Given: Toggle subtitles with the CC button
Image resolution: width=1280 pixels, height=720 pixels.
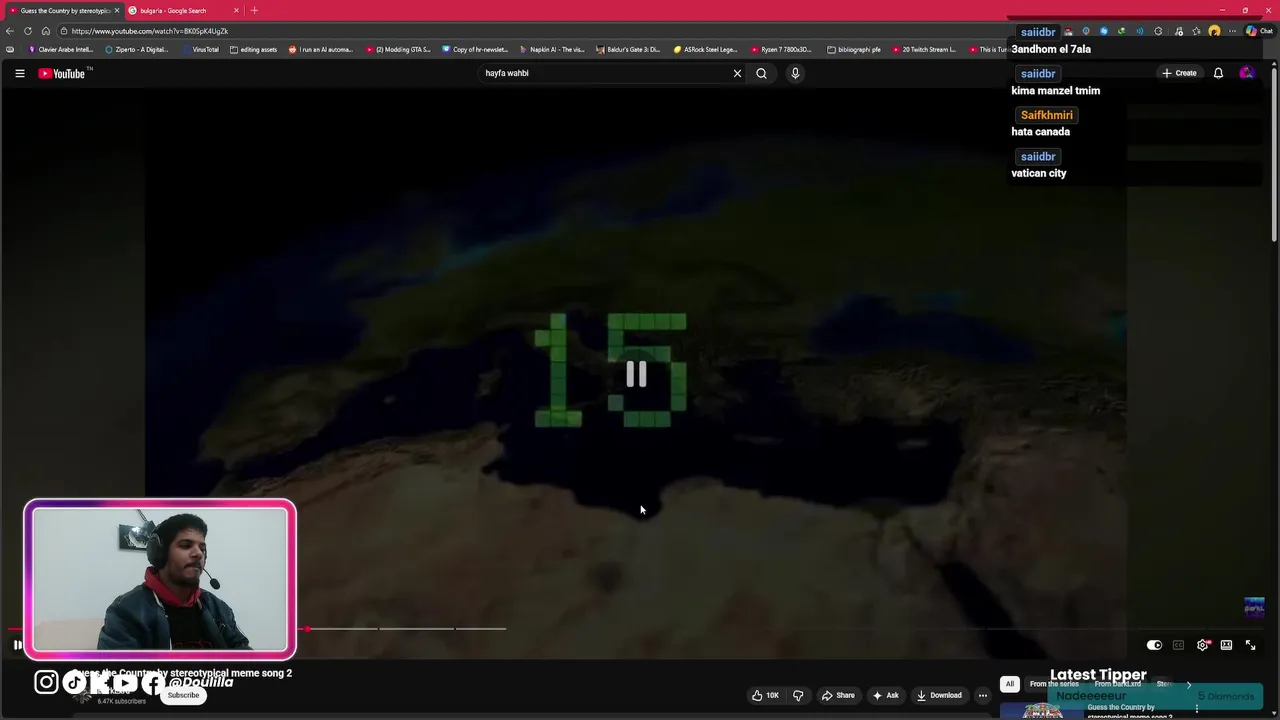Looking at the screenshot, I should pos(1178,645).
